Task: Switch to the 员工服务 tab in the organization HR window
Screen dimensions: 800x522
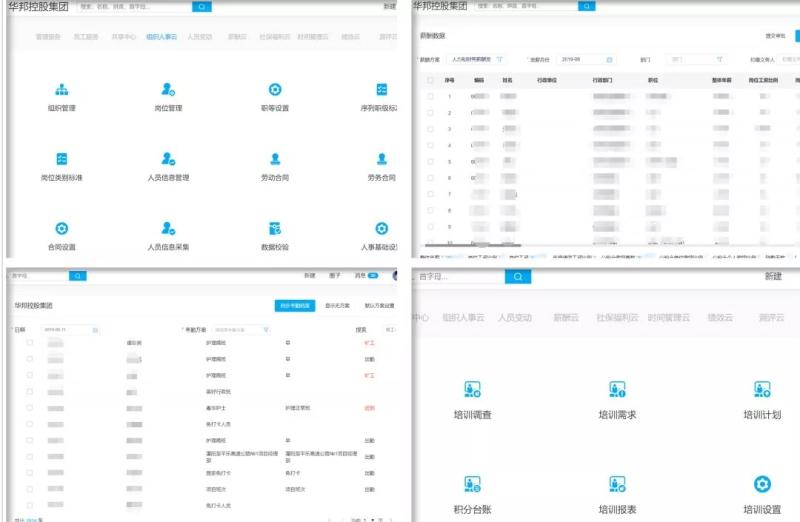Action: pos(86,37)
